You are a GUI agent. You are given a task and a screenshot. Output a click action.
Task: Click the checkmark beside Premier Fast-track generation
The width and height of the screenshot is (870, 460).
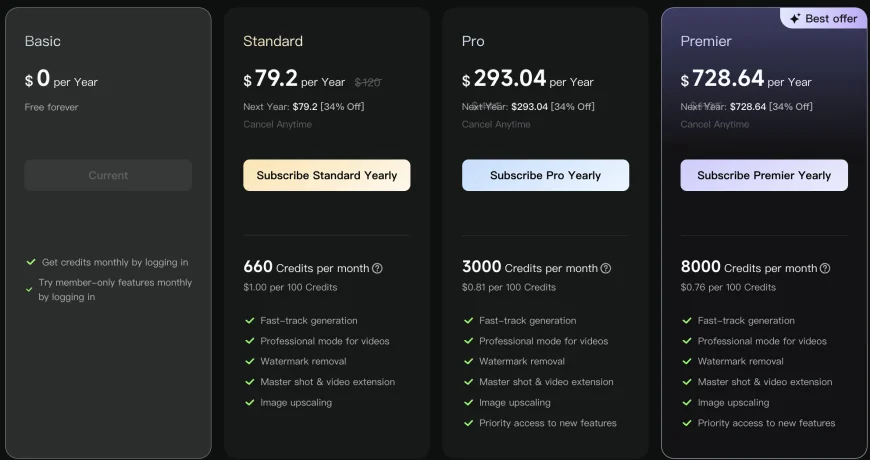point(687,321)
